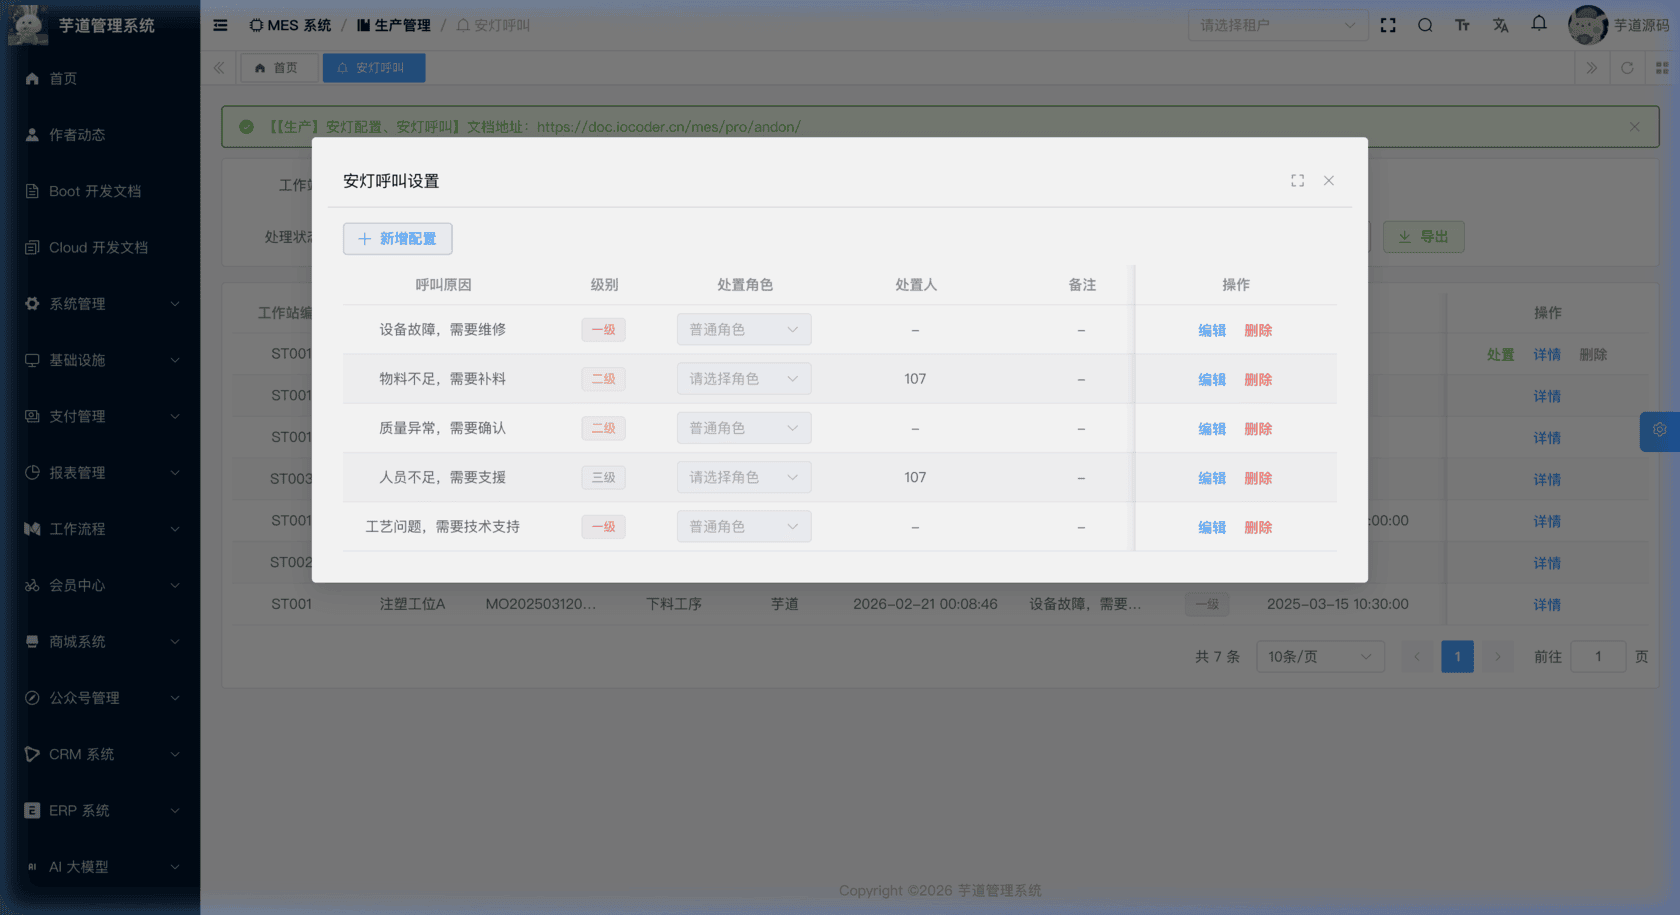Open the font size icon in header
1680x915 pixels.
[x=1462, y=25]
